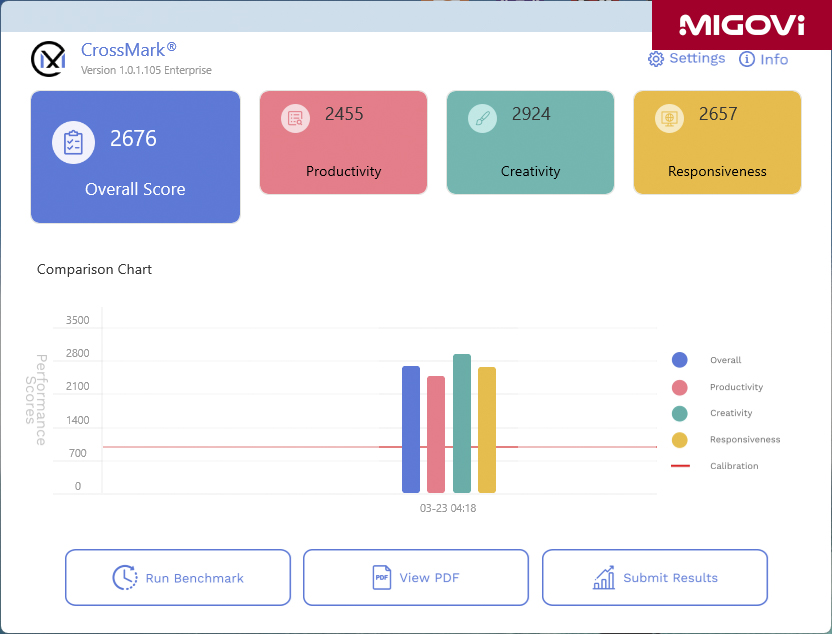Select the teal Creativity bar in chart
Screen dimensions: 832x634
coord(462,424)
